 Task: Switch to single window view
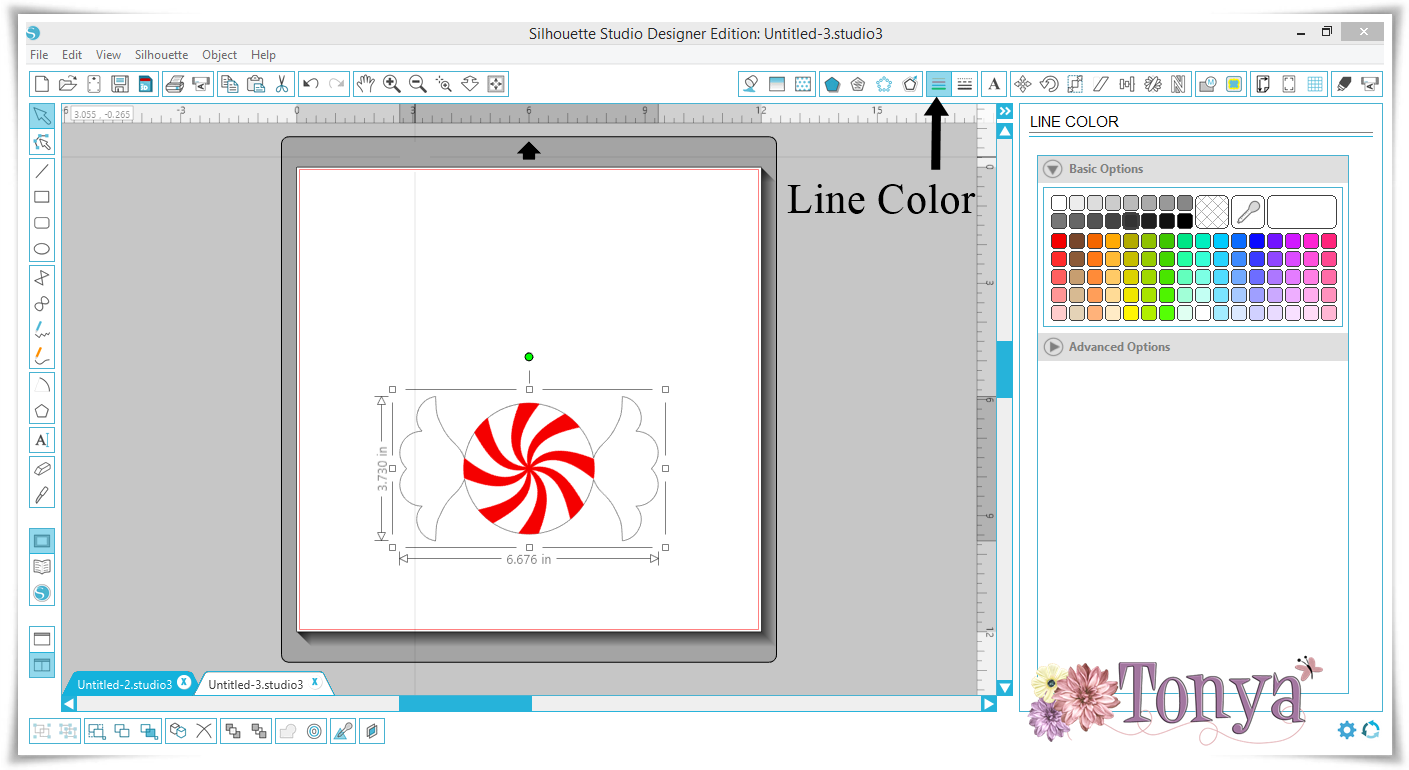click(42, 638)
